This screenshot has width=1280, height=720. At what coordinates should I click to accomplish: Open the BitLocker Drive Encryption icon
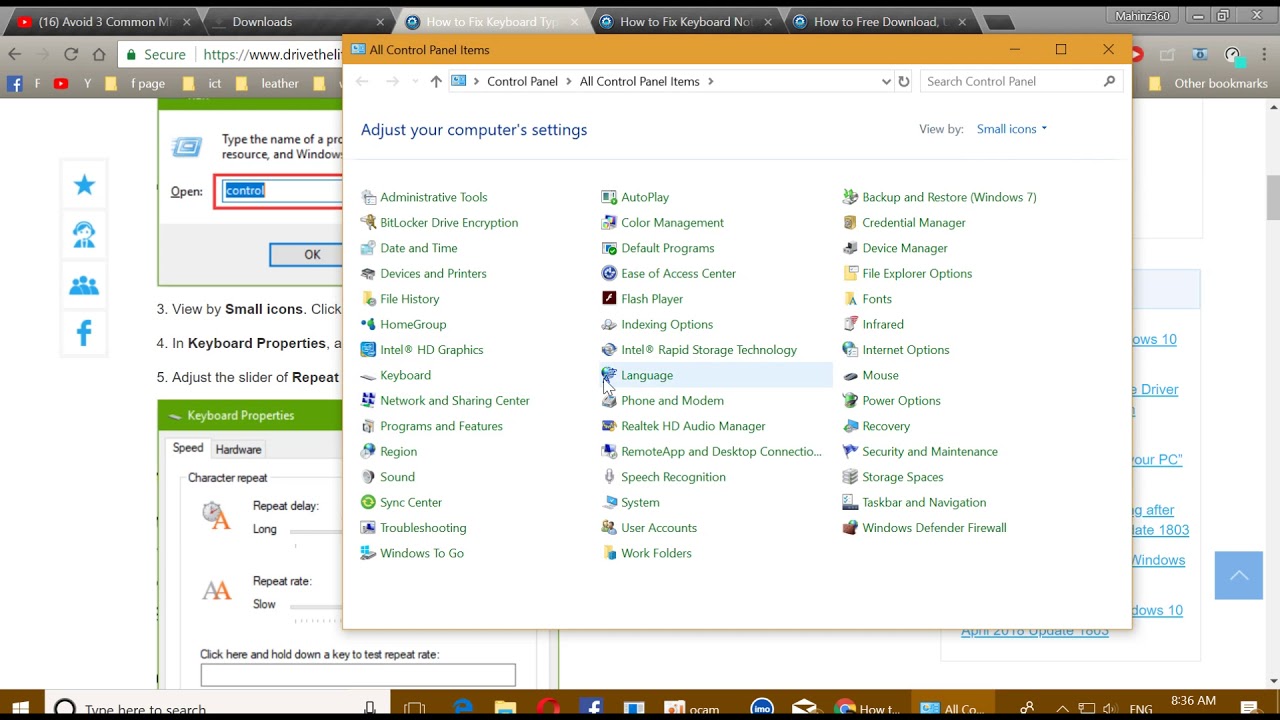pyautogui.click(x=368, y=222)
